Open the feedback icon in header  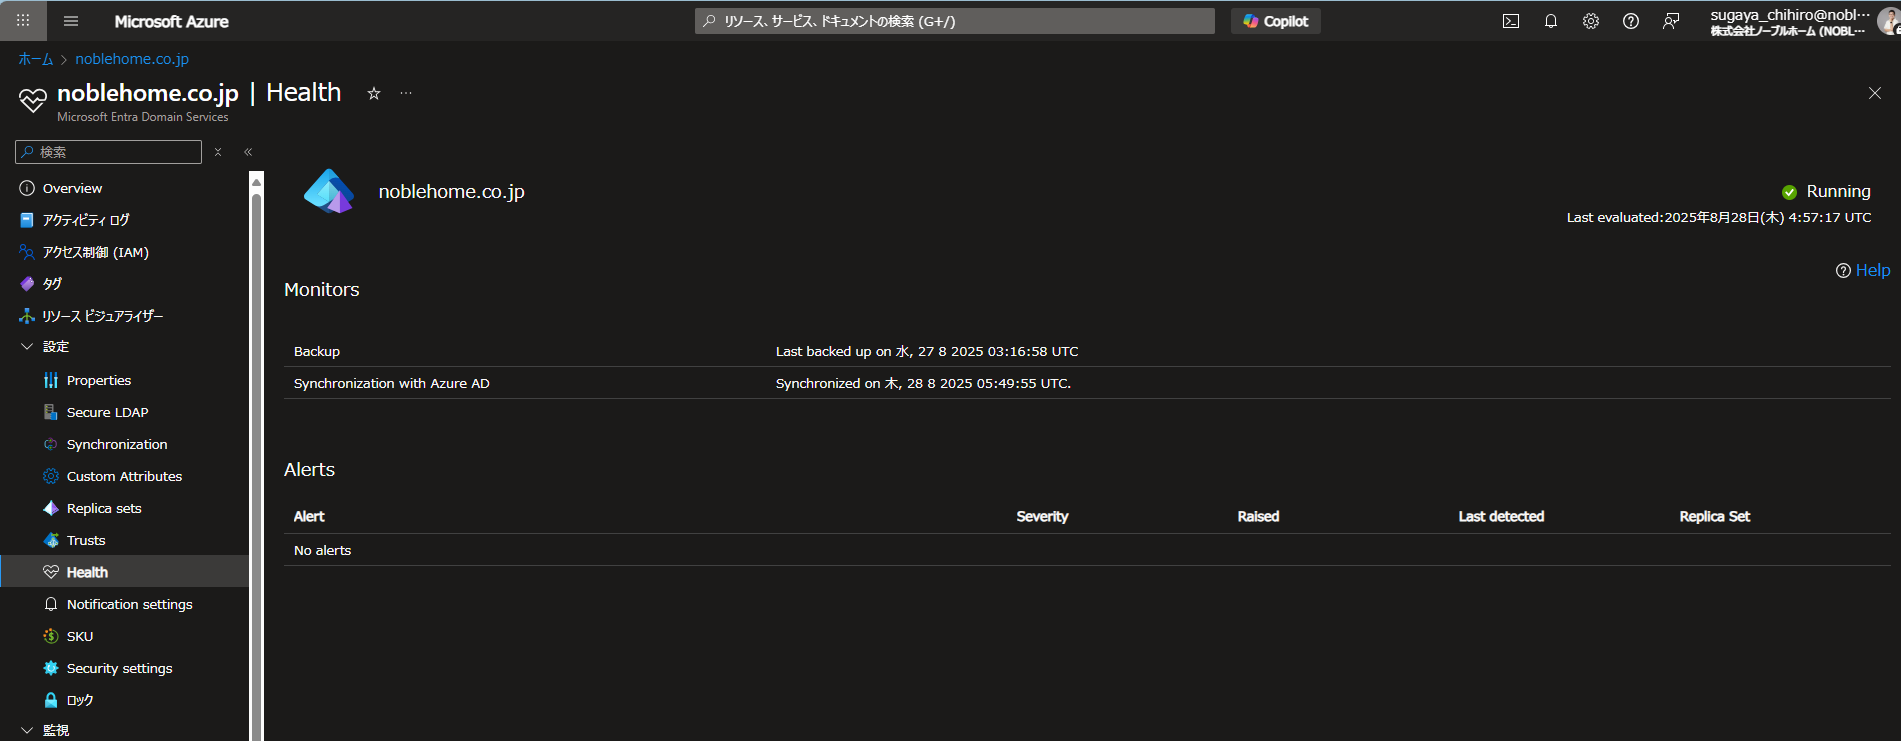point(1671,21)
